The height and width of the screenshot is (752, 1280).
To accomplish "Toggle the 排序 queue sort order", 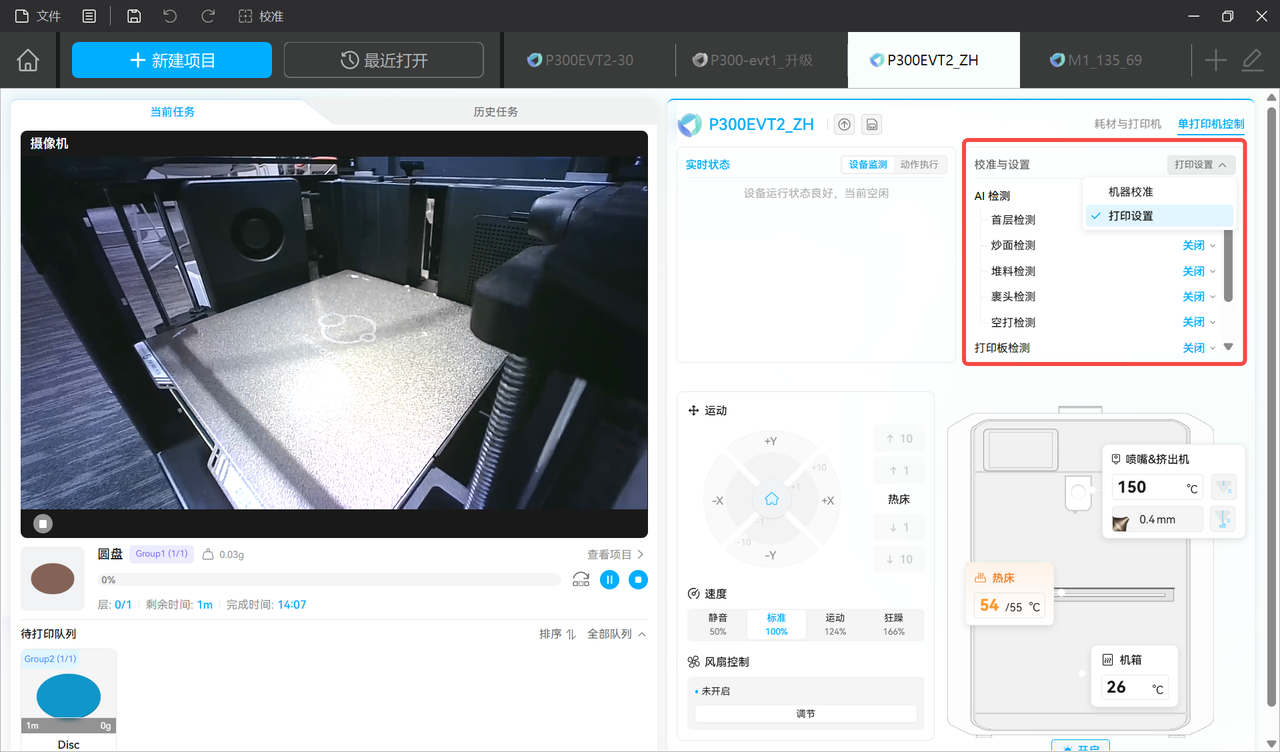I will 557,634.
